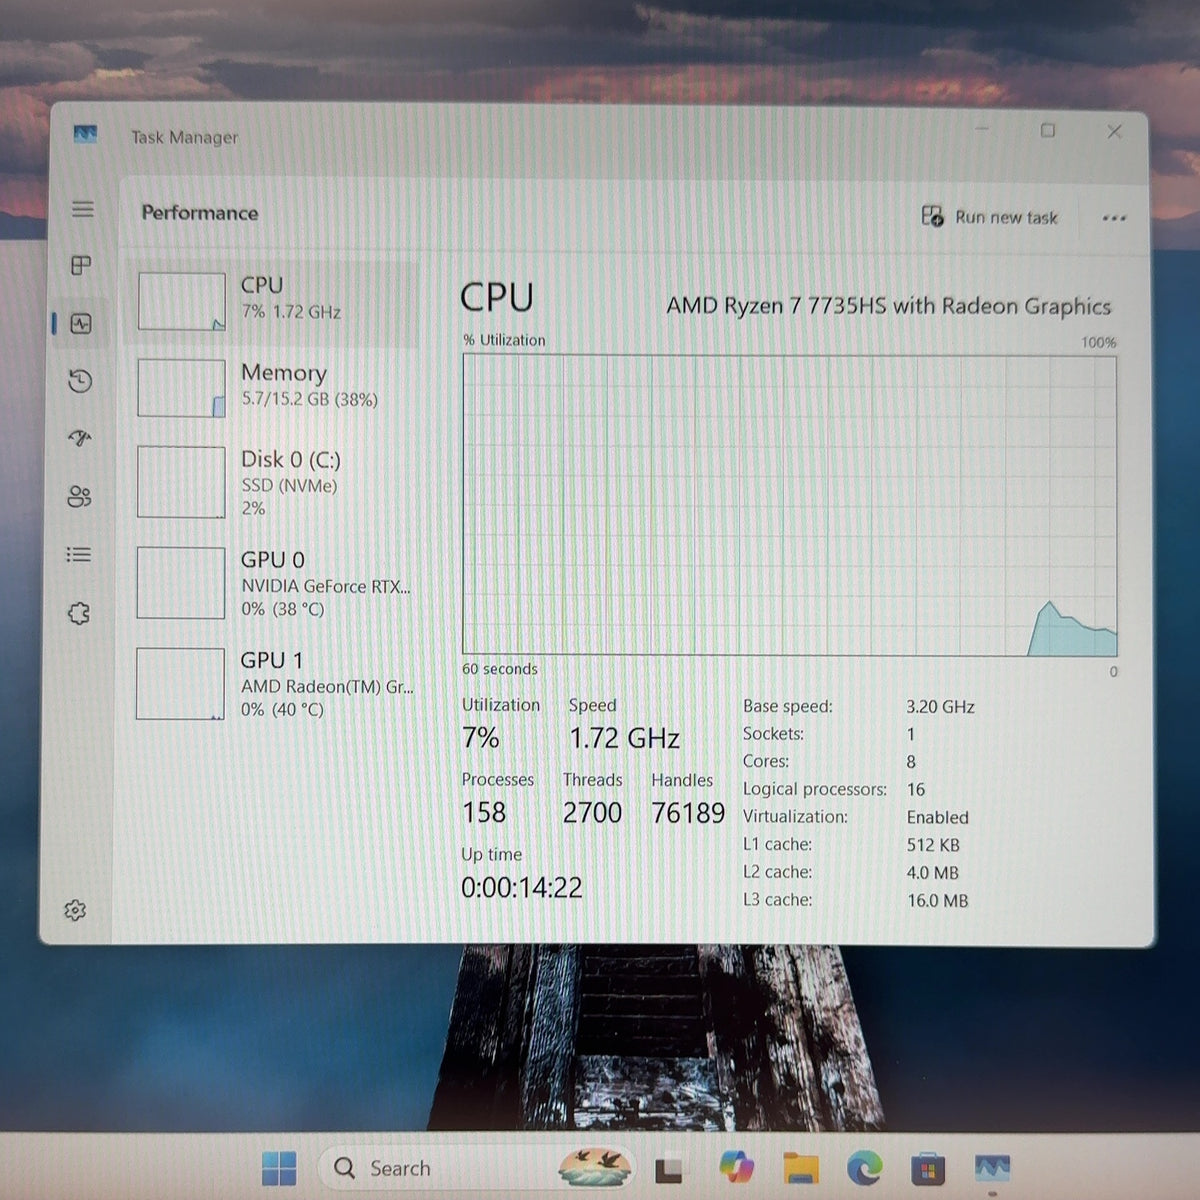Click the Task Manager taskbar icon
This screenshot has width=1200, height=1200.
click(x=992, y=1167)
